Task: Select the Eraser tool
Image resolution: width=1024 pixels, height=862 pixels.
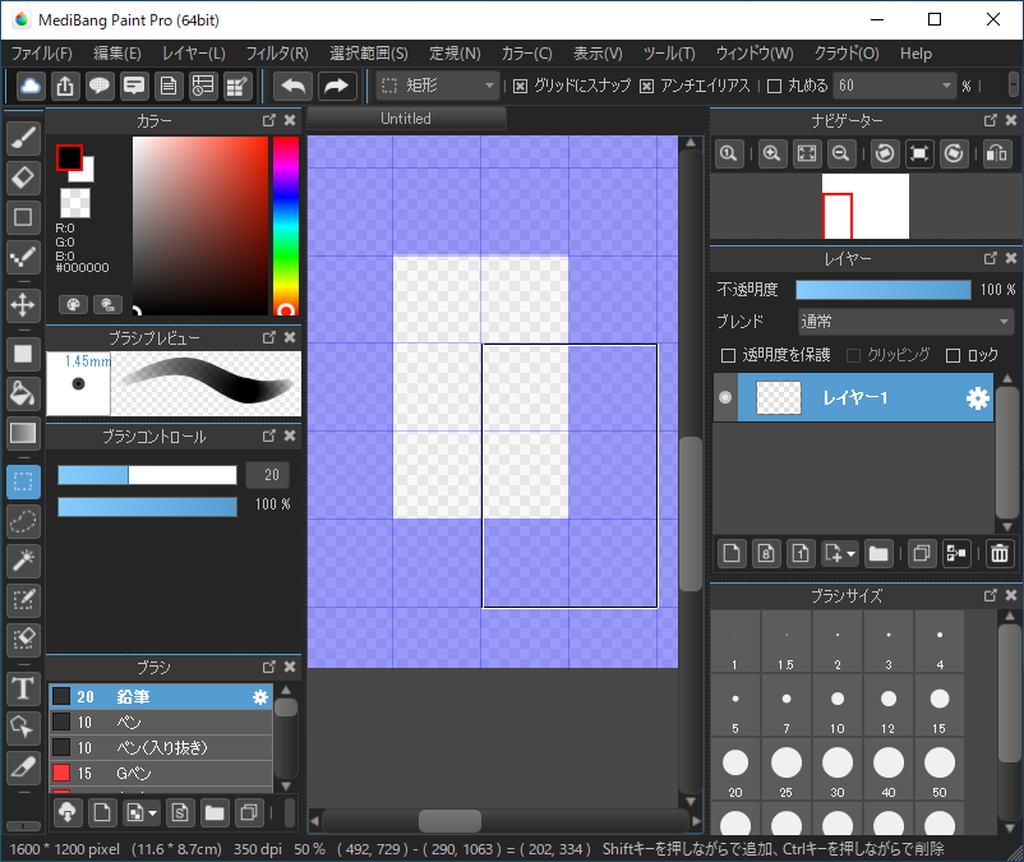Action: point(23,178)
